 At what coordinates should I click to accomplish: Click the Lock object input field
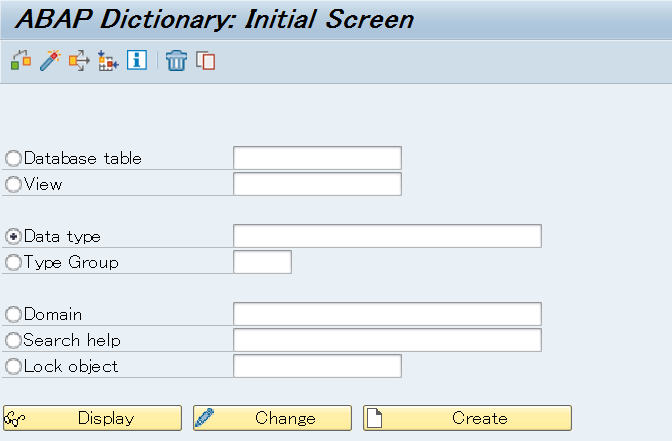coord(318,366)
